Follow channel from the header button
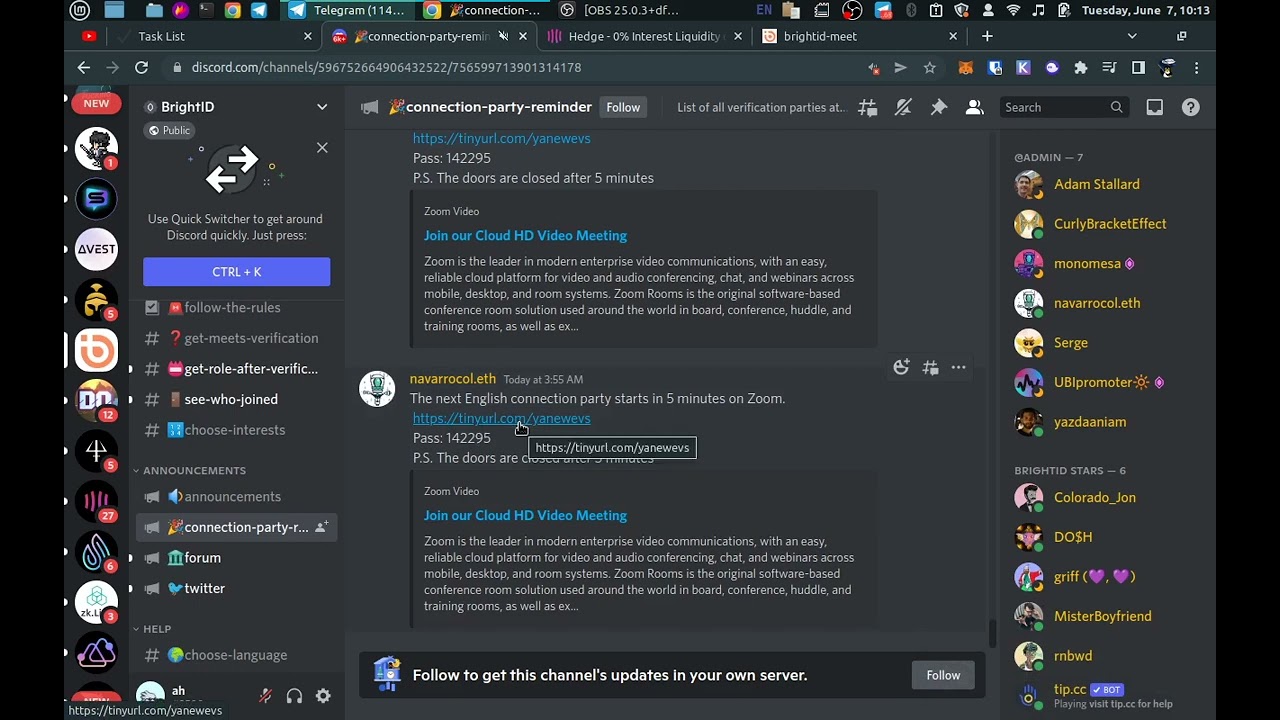The width and height of the screenshot is (1280, 720). click(623, 107)
